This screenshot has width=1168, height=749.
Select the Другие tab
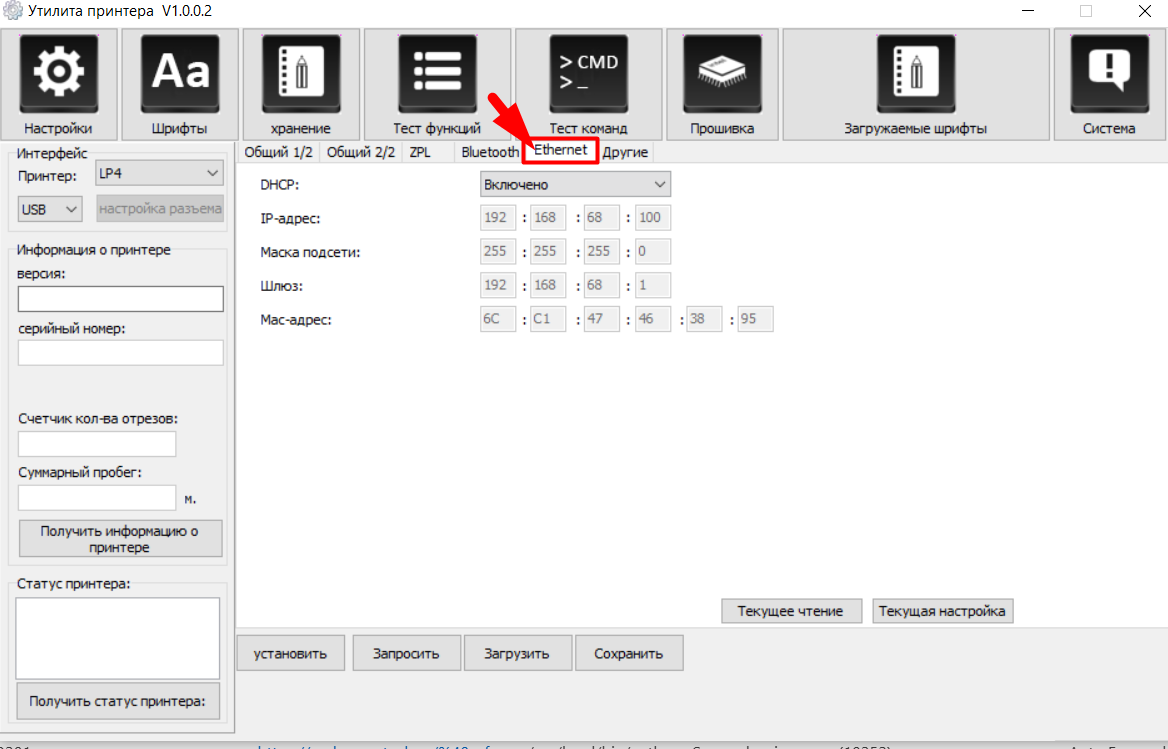pyautogui.click(x=625, y=152)
